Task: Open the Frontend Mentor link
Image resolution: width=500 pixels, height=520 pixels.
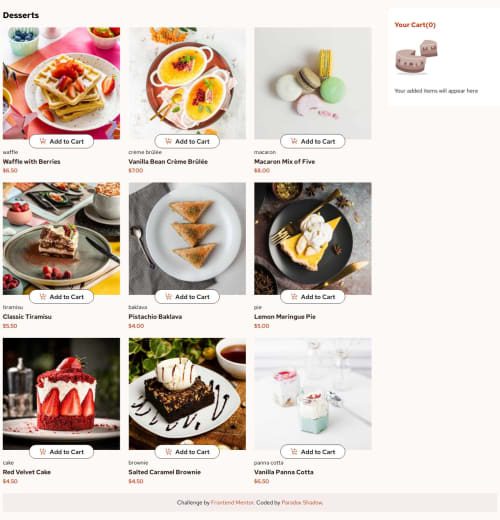Action: coord(232,502)
